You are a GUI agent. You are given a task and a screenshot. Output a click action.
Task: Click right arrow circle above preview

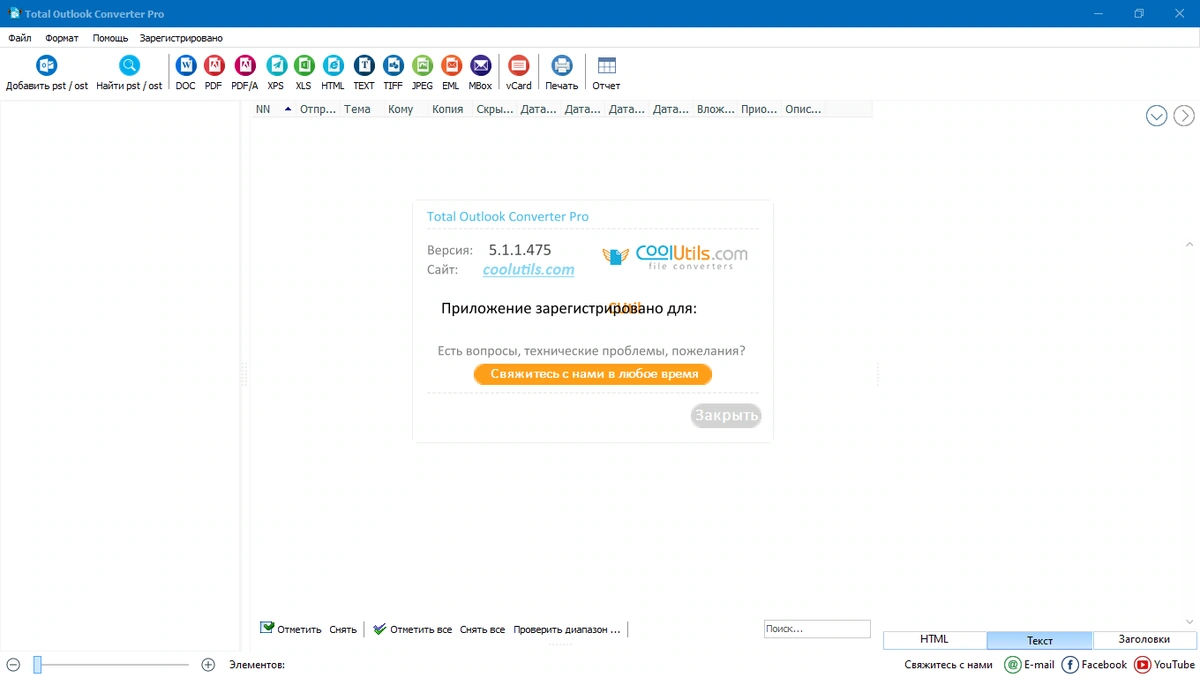pos(1184,116)
